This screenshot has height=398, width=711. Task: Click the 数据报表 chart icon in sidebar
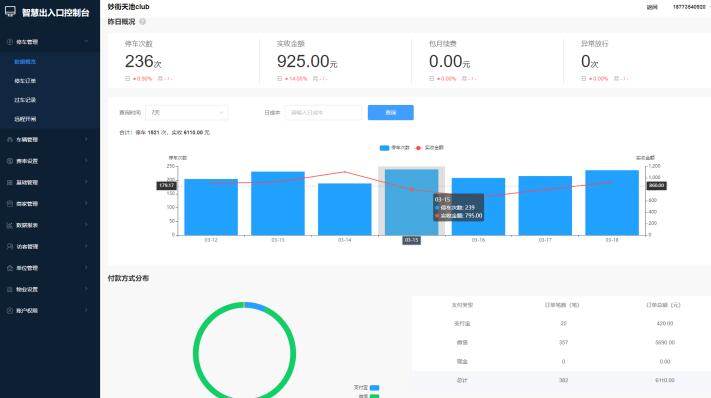click(10, 225)
